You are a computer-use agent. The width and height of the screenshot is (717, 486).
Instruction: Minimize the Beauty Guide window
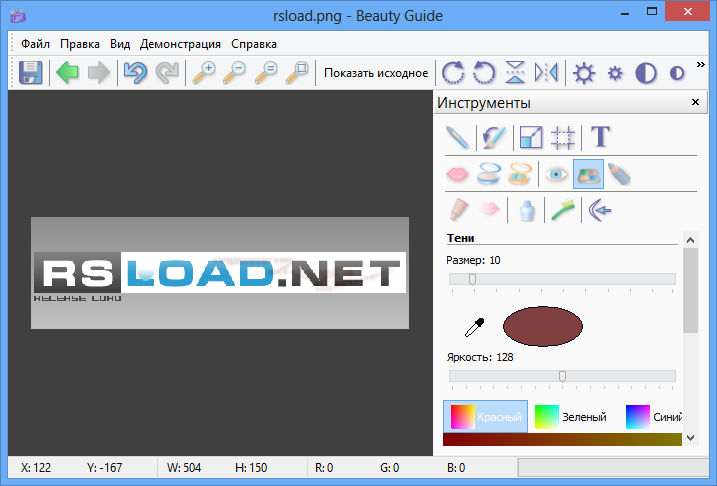[625, 12]
